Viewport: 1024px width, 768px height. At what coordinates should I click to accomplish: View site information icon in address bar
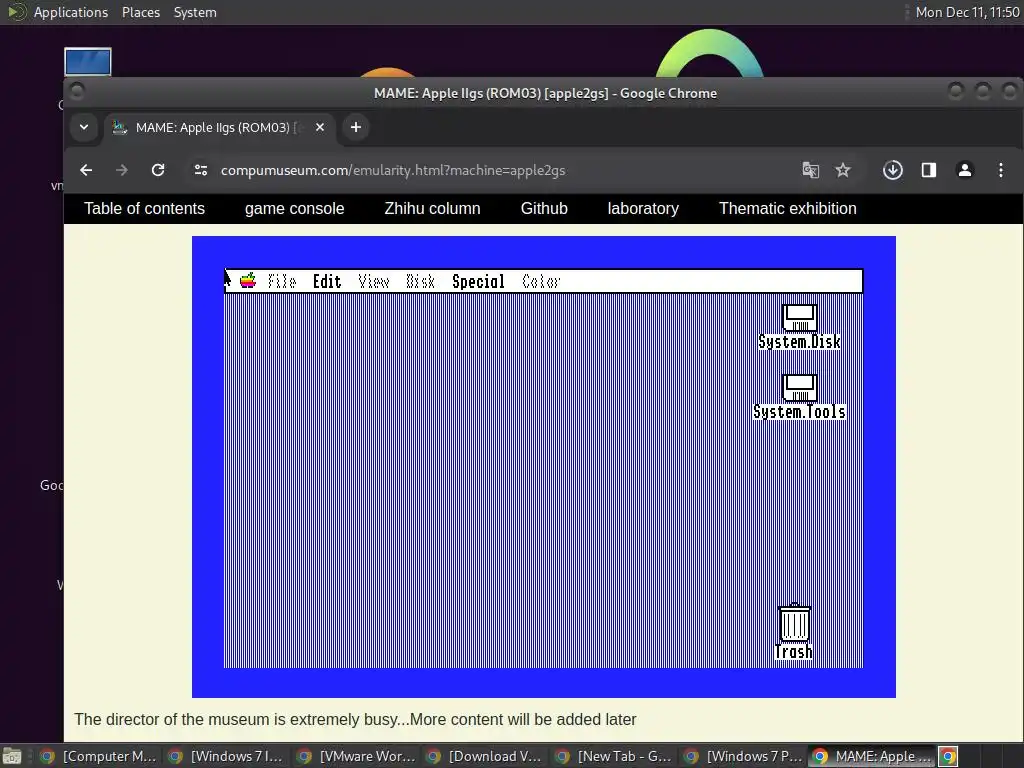pos(200,170)
